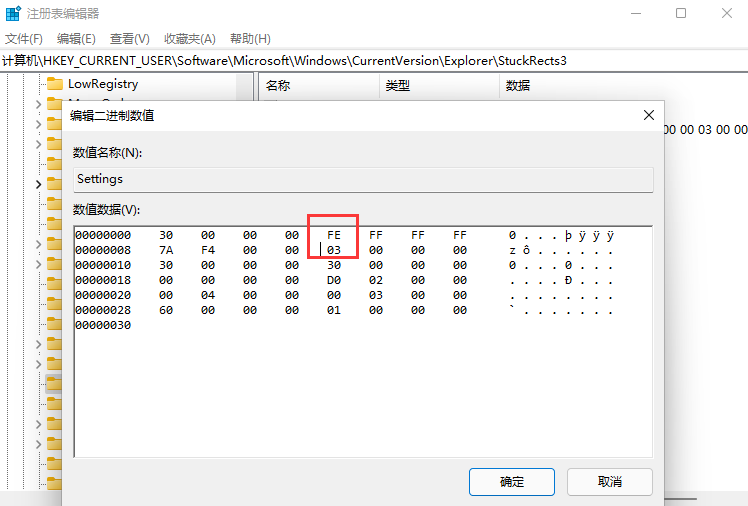Screen dimensions: 748x506
Task: Cancel with the 取消 button
Action: point(609,482)
